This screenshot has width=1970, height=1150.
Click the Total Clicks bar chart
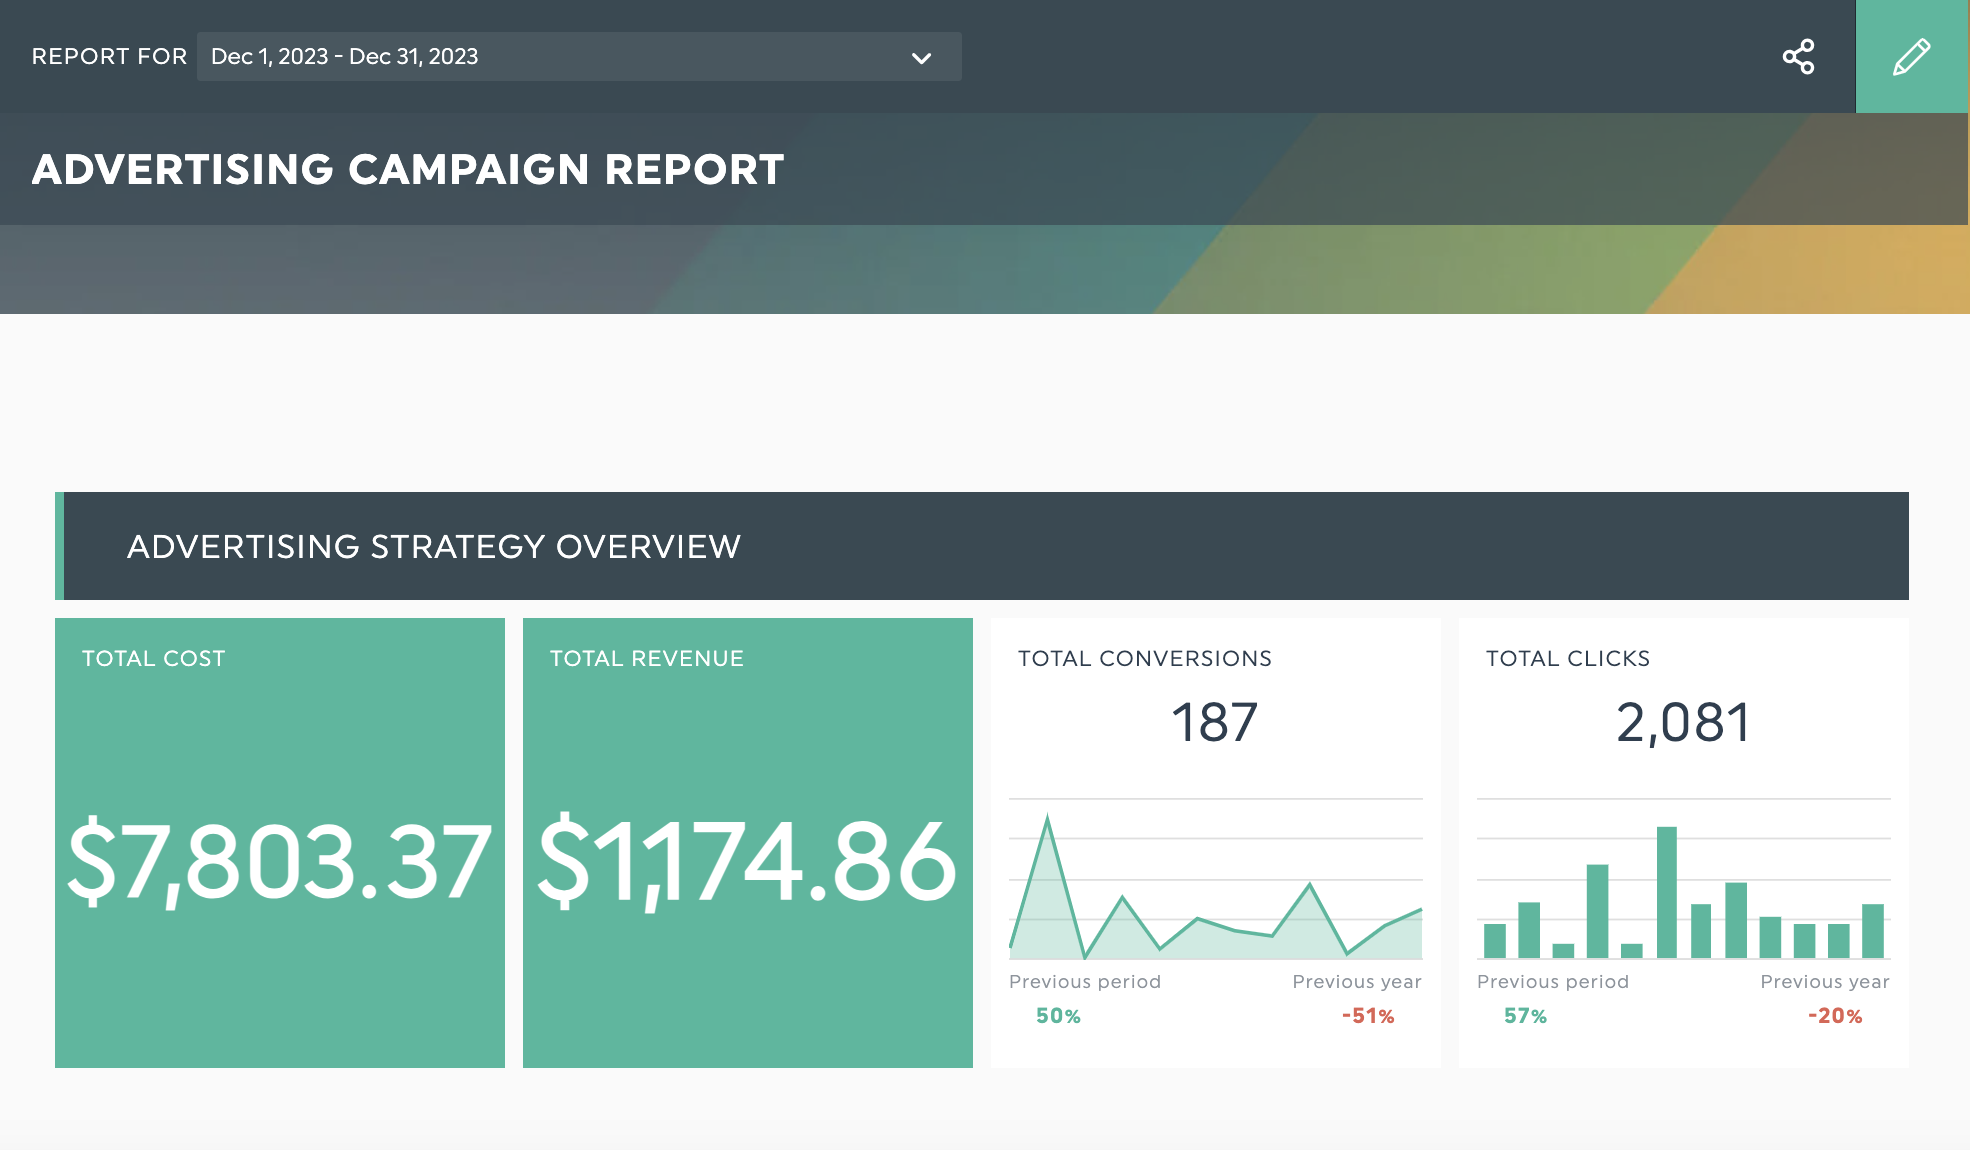coord(1684,880)
